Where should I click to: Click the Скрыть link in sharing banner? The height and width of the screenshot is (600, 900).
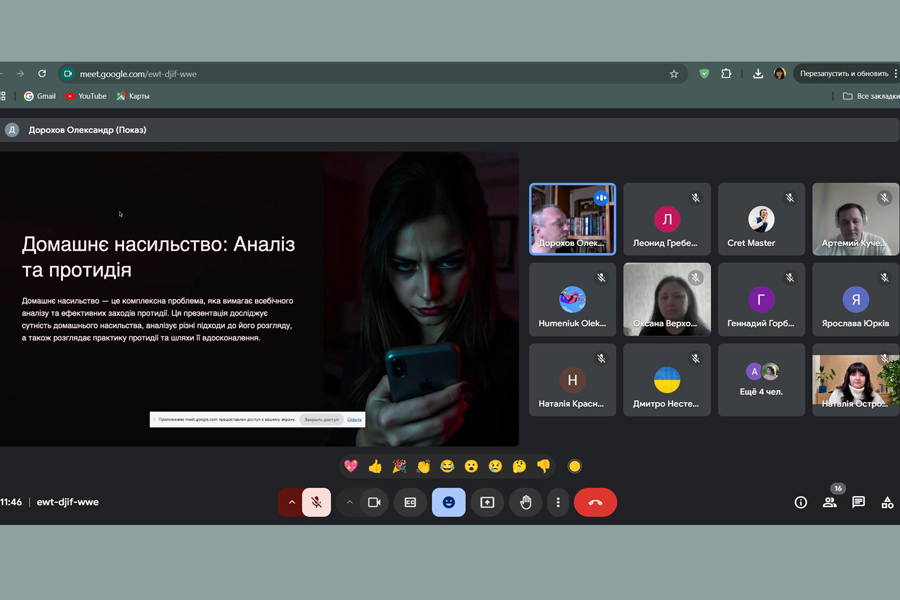(354, 420)
